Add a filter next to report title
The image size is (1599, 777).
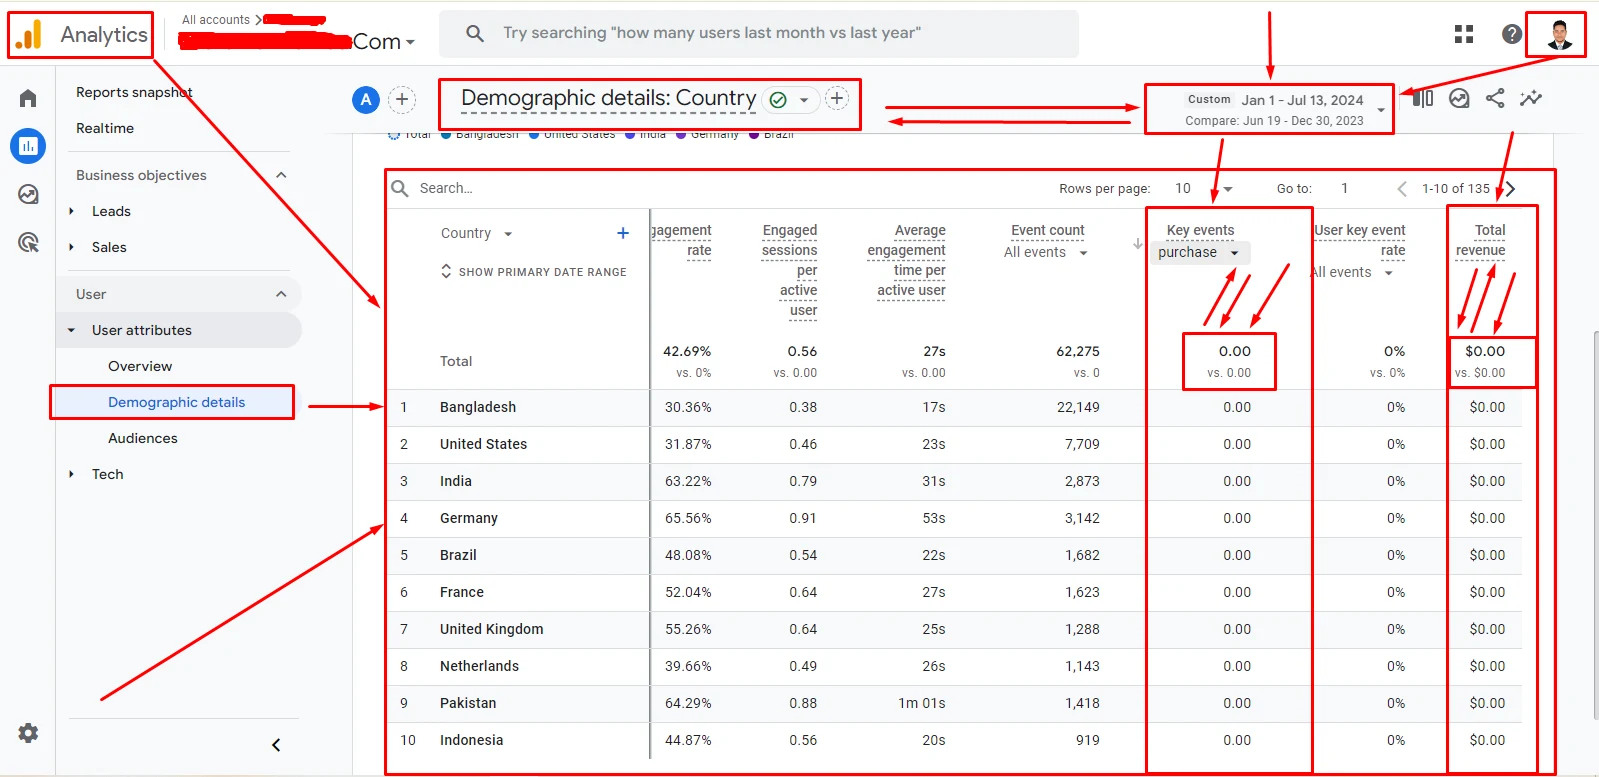837,98
